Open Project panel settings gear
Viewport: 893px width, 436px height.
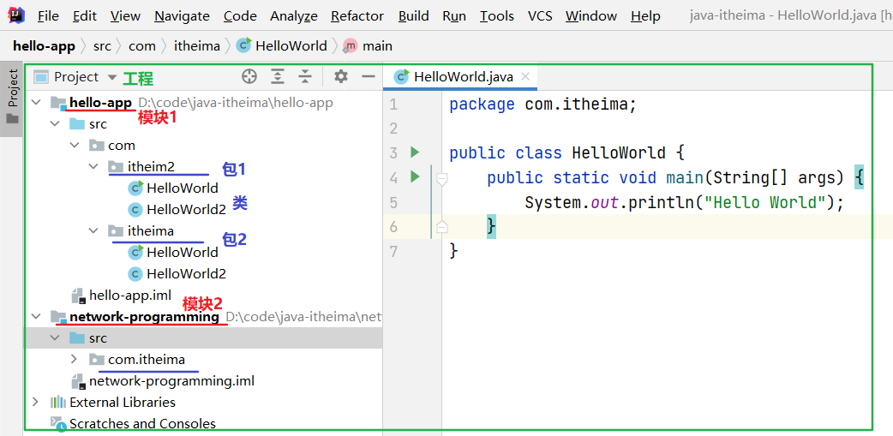341,76
